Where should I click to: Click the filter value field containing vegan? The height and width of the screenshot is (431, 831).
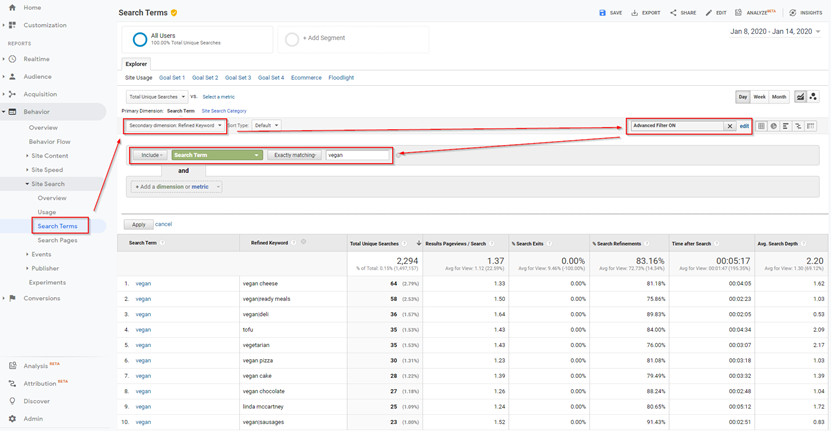tap(358, 155)
